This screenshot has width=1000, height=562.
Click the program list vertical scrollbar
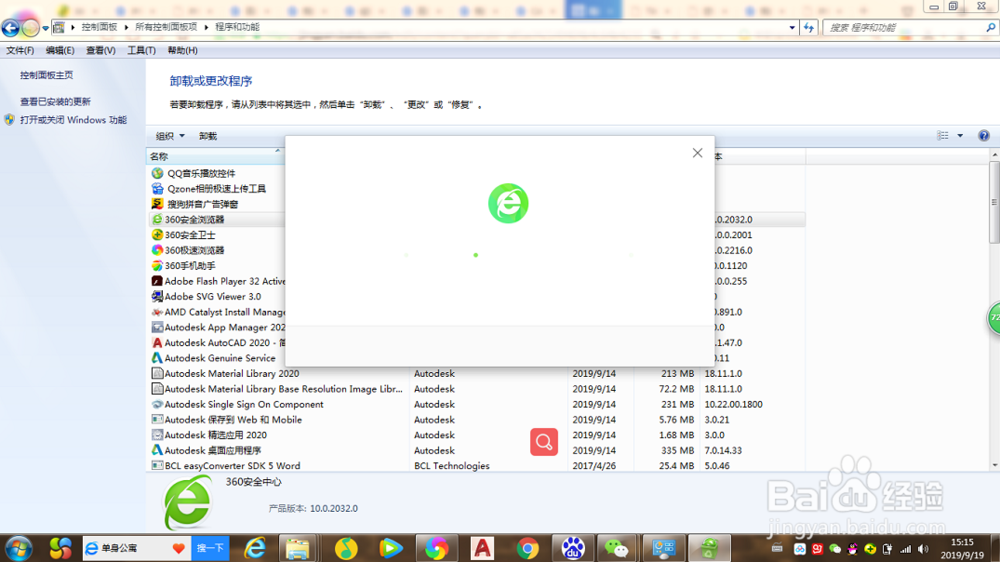pos(994,202)
